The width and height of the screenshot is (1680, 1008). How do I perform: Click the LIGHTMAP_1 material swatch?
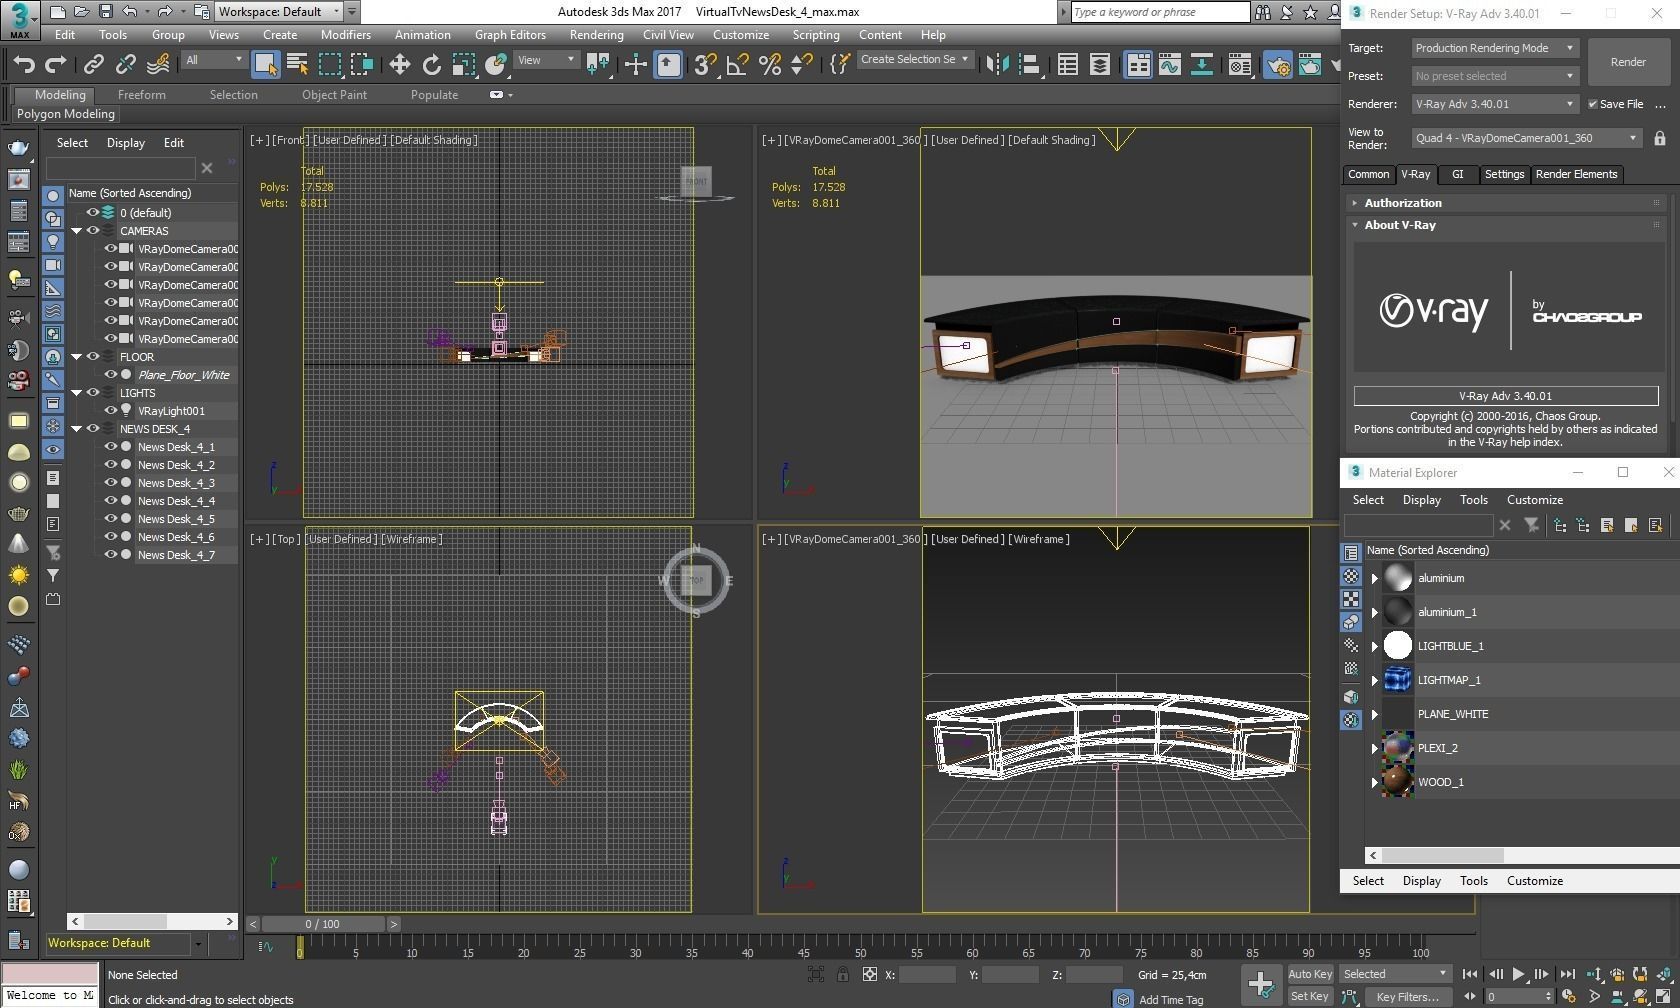[x=1398, y=680]
